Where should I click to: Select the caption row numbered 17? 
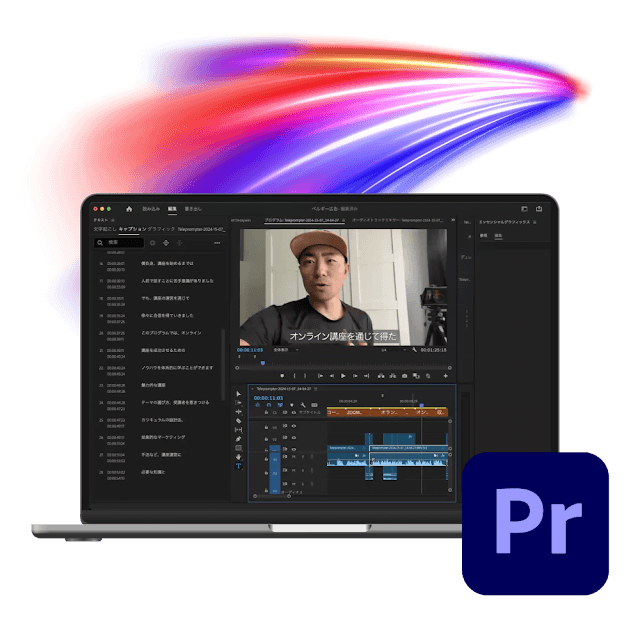159,284
